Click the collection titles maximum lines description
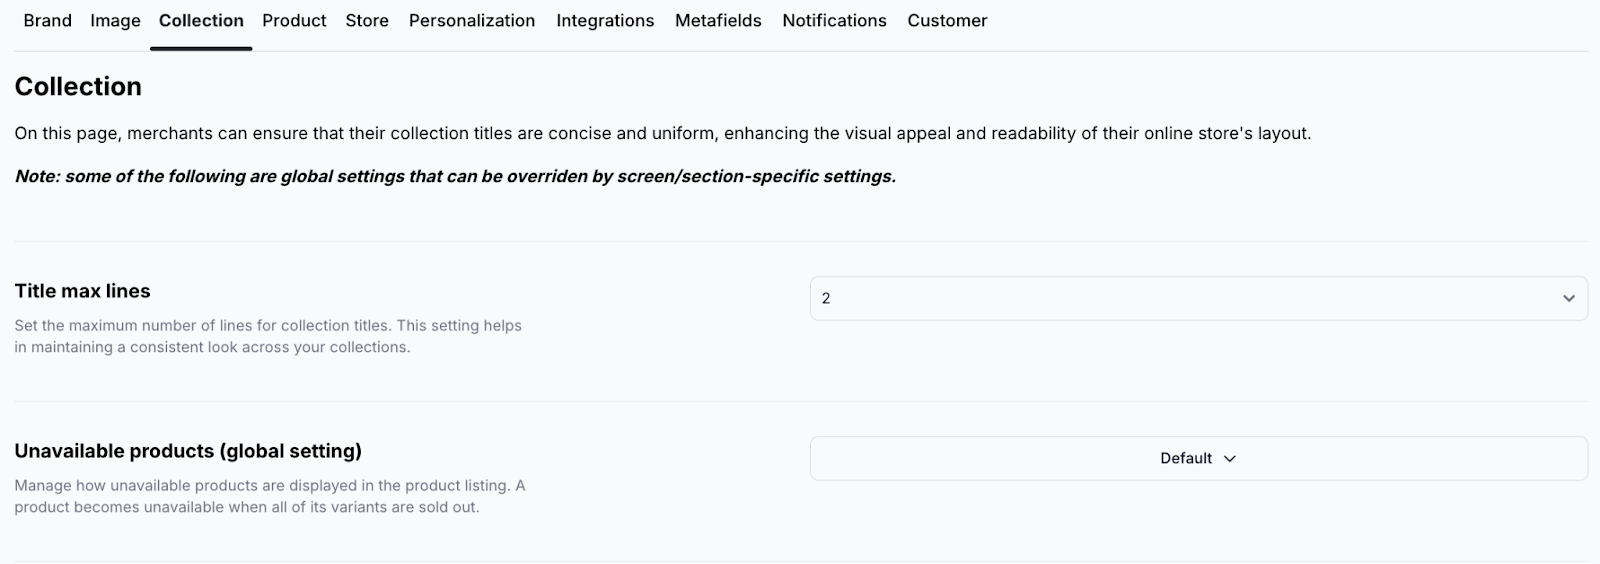This screenshot has width=1600, height=564. coord(268,336)
